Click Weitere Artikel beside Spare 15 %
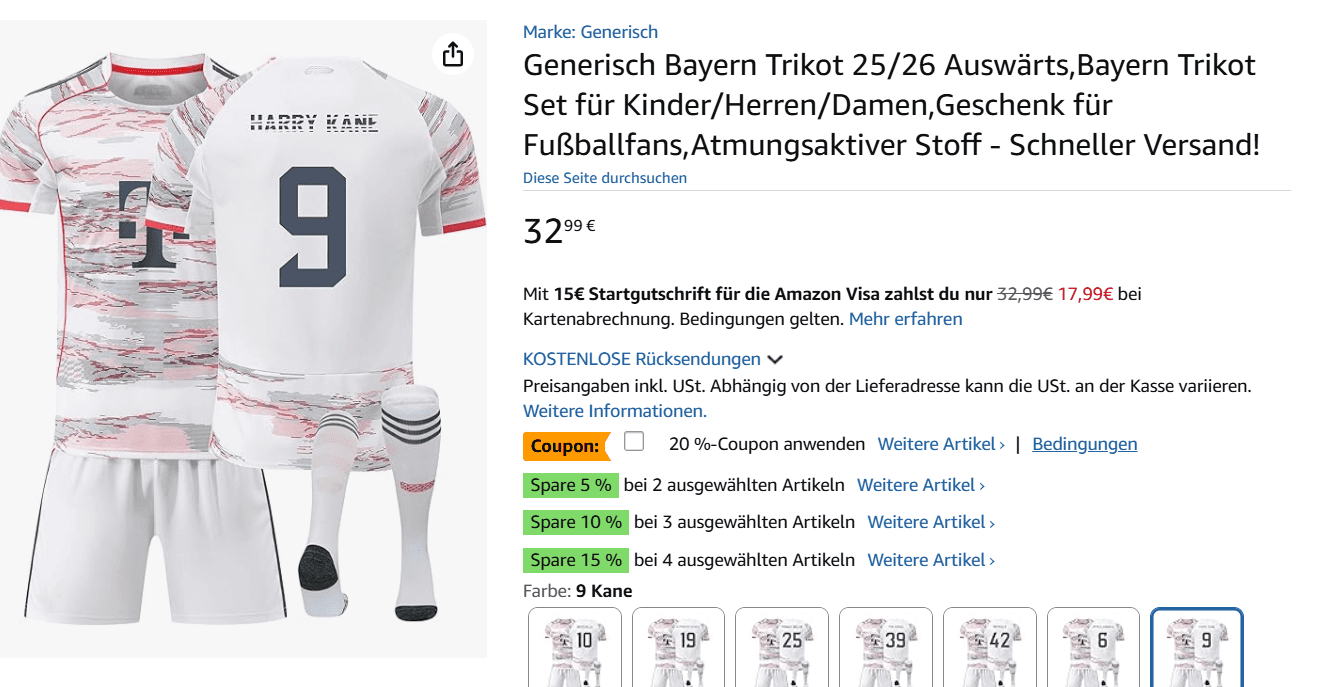Image resolution: width=1326 pixels, height=687 pixels. tap(928, 559)
